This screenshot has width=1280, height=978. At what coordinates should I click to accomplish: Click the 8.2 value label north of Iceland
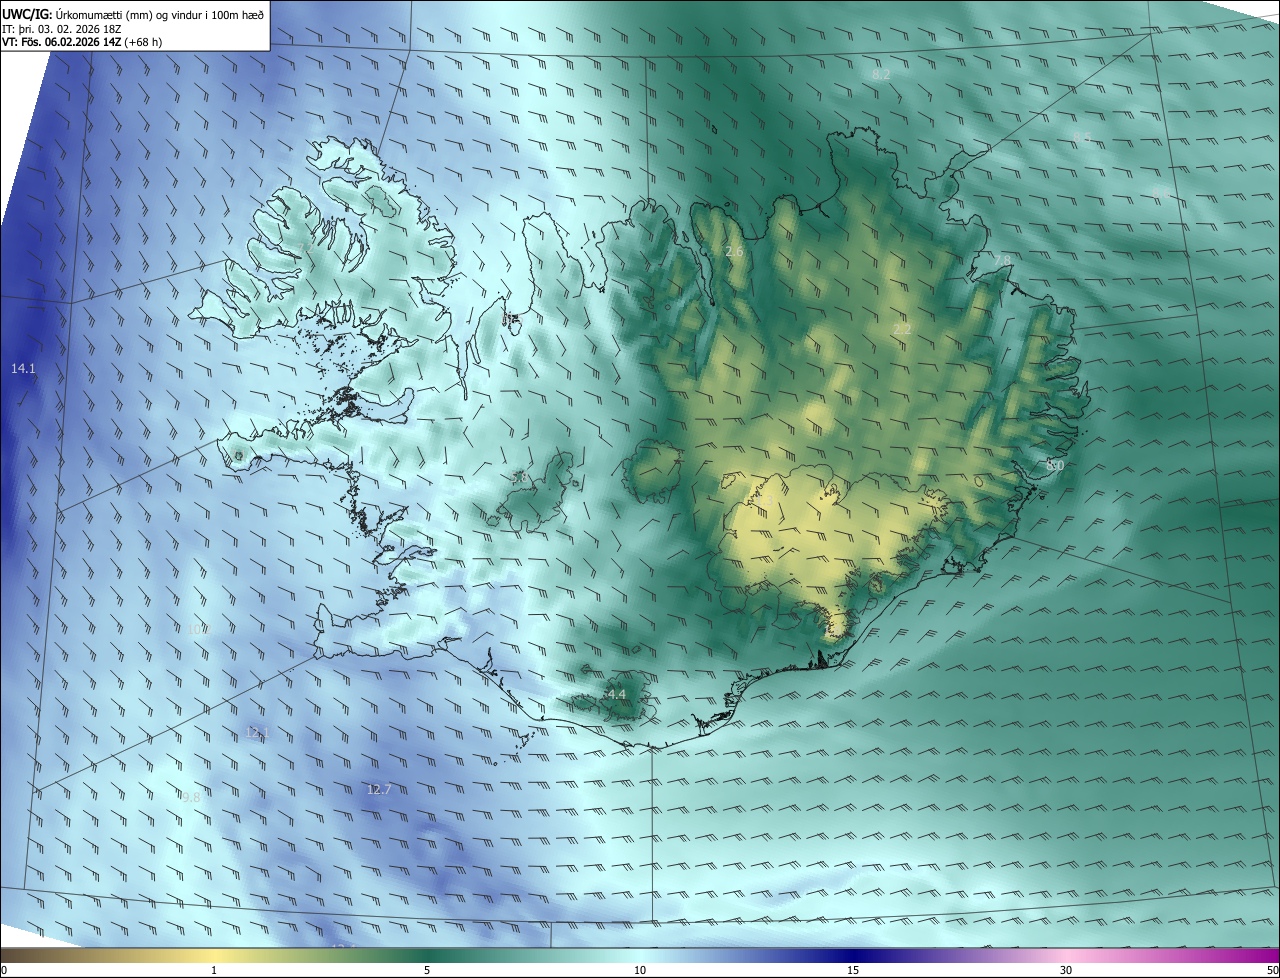coord(881,75)
